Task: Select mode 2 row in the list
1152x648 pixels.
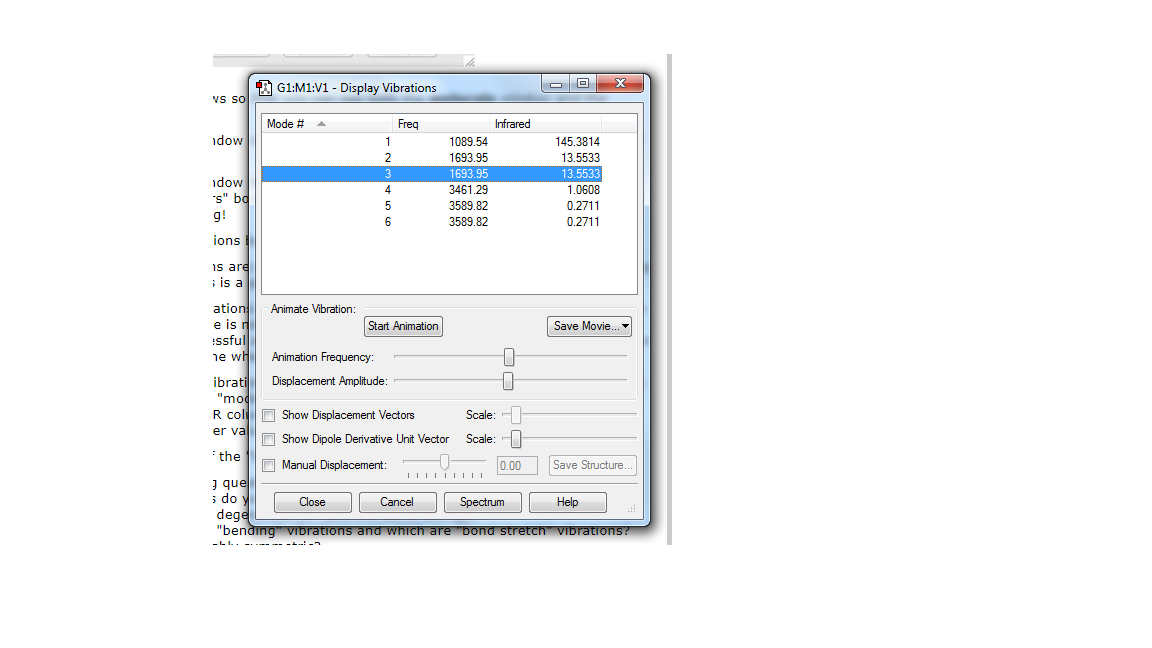Action: (432, 158)
